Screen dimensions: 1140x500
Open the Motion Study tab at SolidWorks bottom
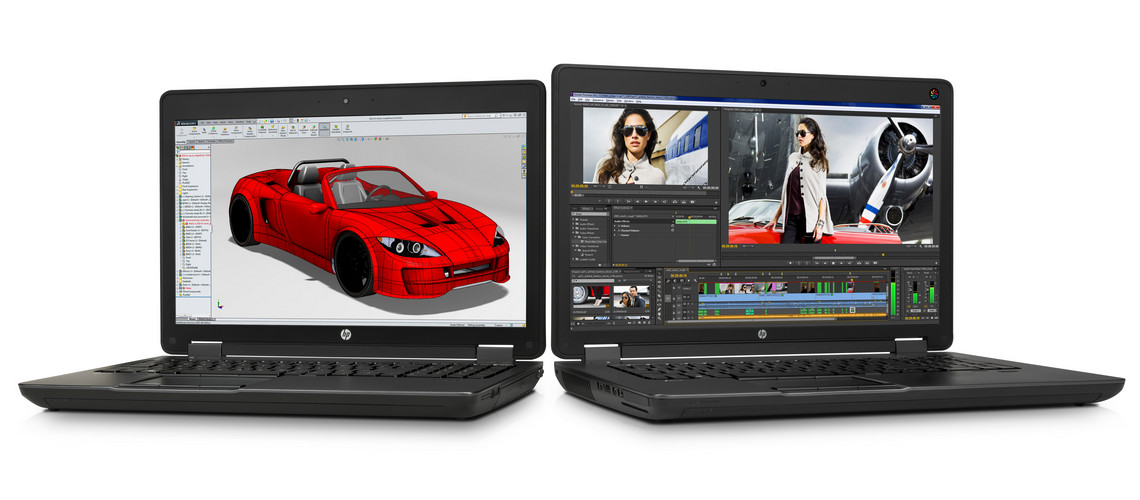click(206, 319)
